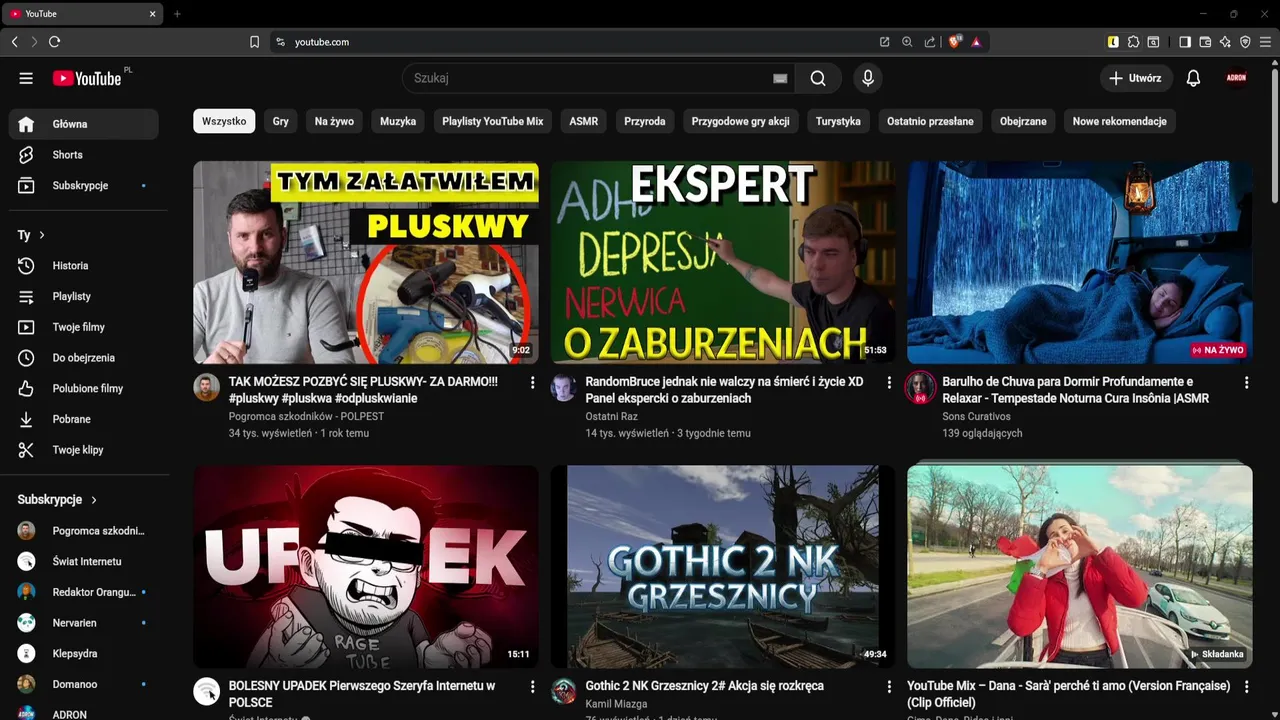Select Ostatnio przesłane chip
Screen dimensions: 1280x720
click(x=930, y=121)
